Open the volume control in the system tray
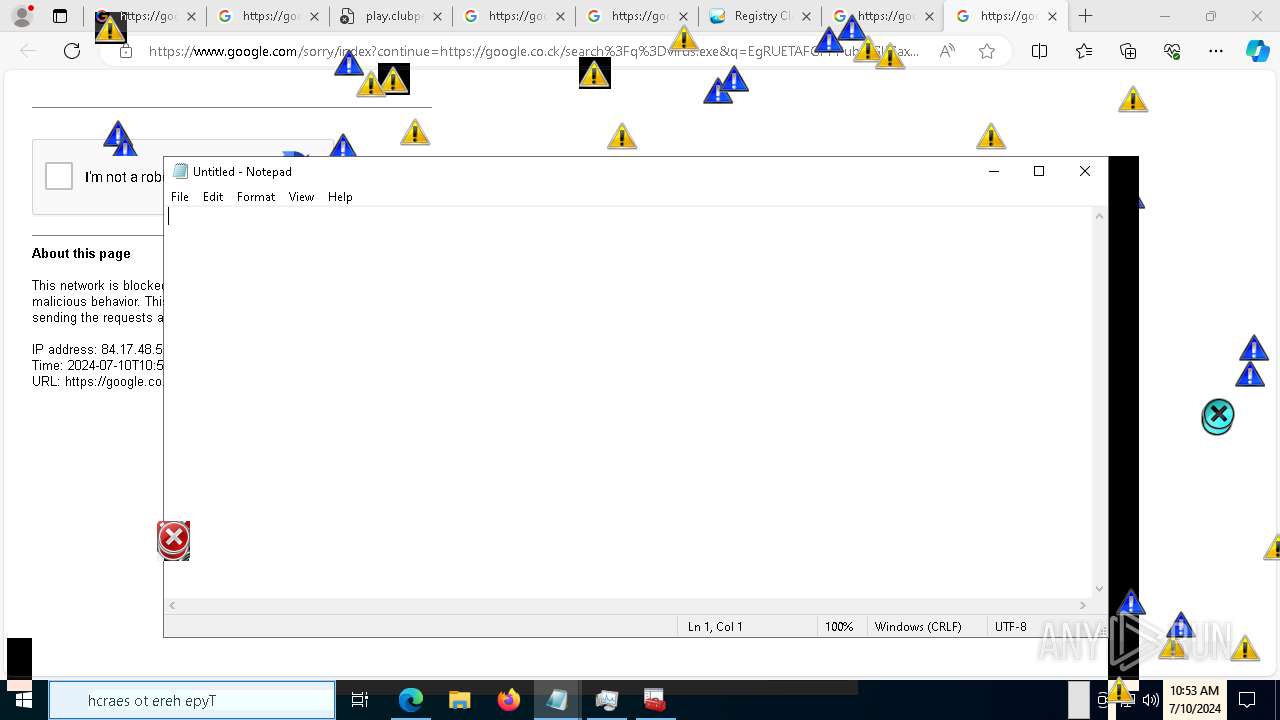 pyautogui.click(x=1150, y=700)
